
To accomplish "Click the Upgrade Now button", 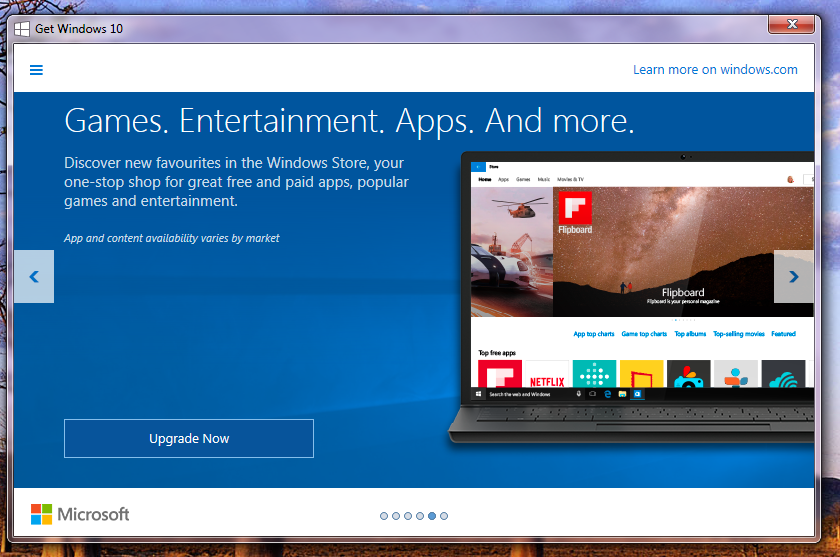I will coord(189,439).
